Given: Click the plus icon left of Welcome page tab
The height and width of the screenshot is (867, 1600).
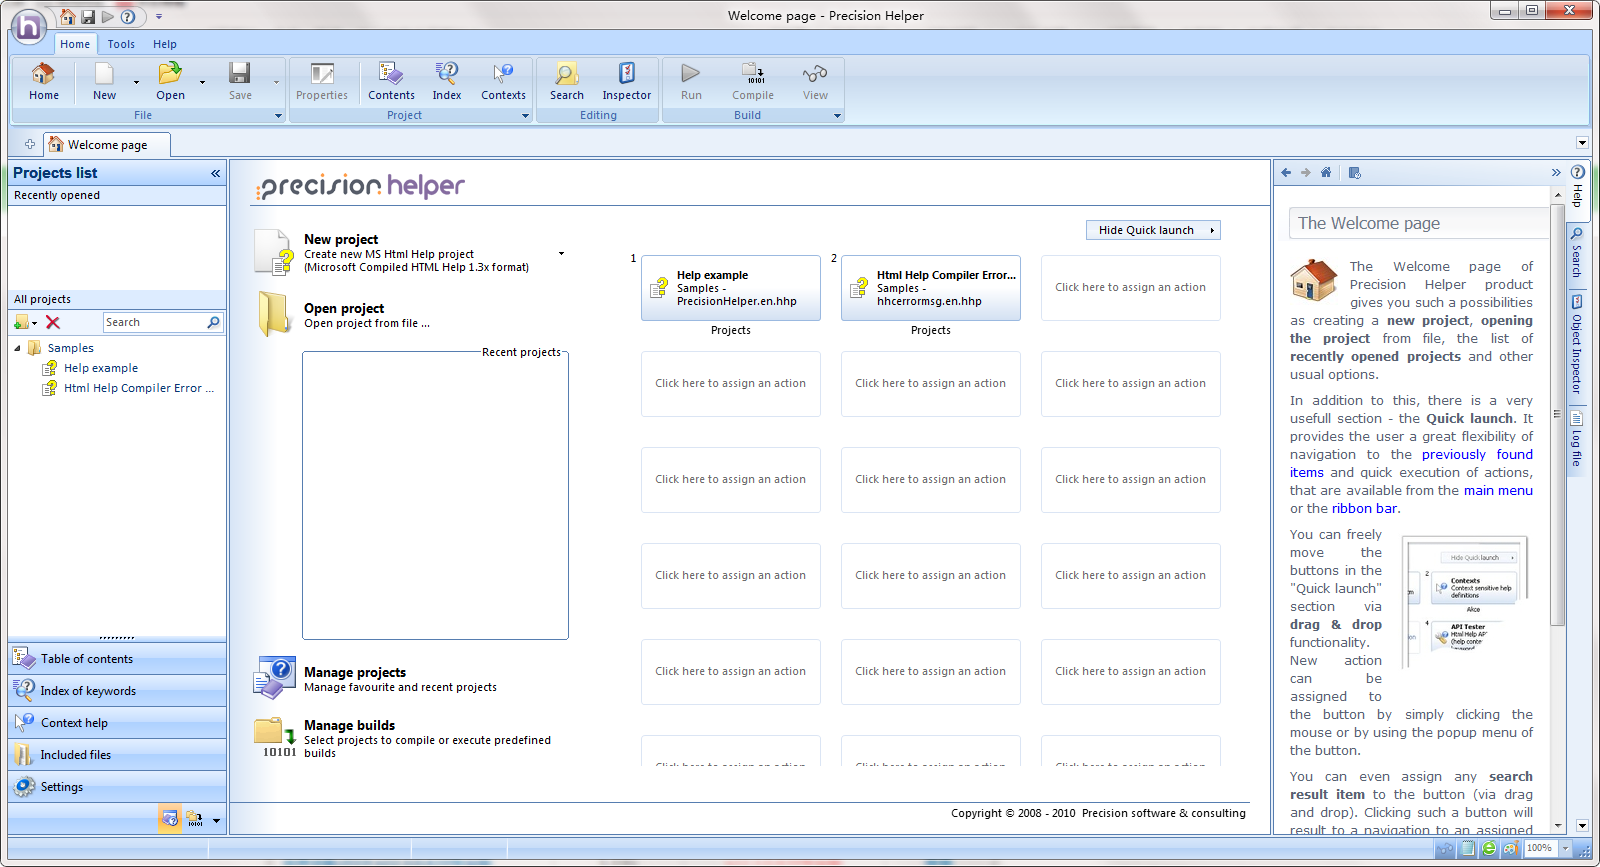Looking at the screenshot, I should 30,145.
